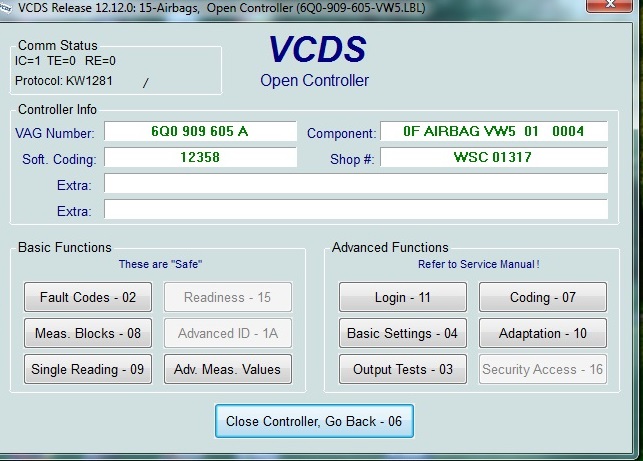The width and height of the screenshot is (643, 461).
Task: Click the "Advanced Functions" group label
Action: click(x=390, y=247)
